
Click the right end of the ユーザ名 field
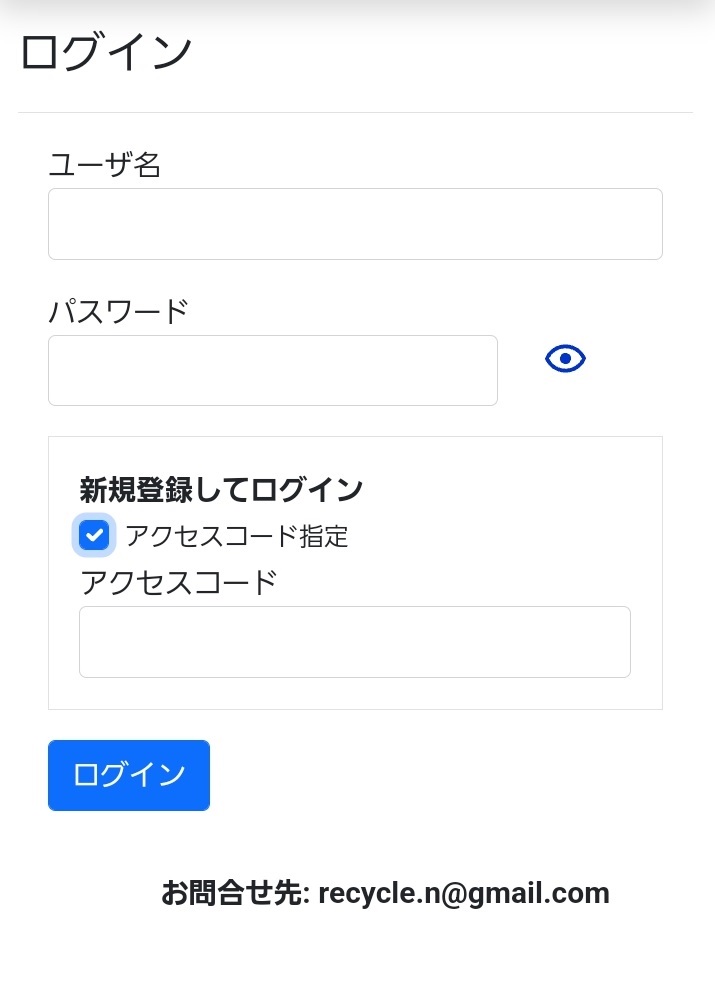pos(640,224)
